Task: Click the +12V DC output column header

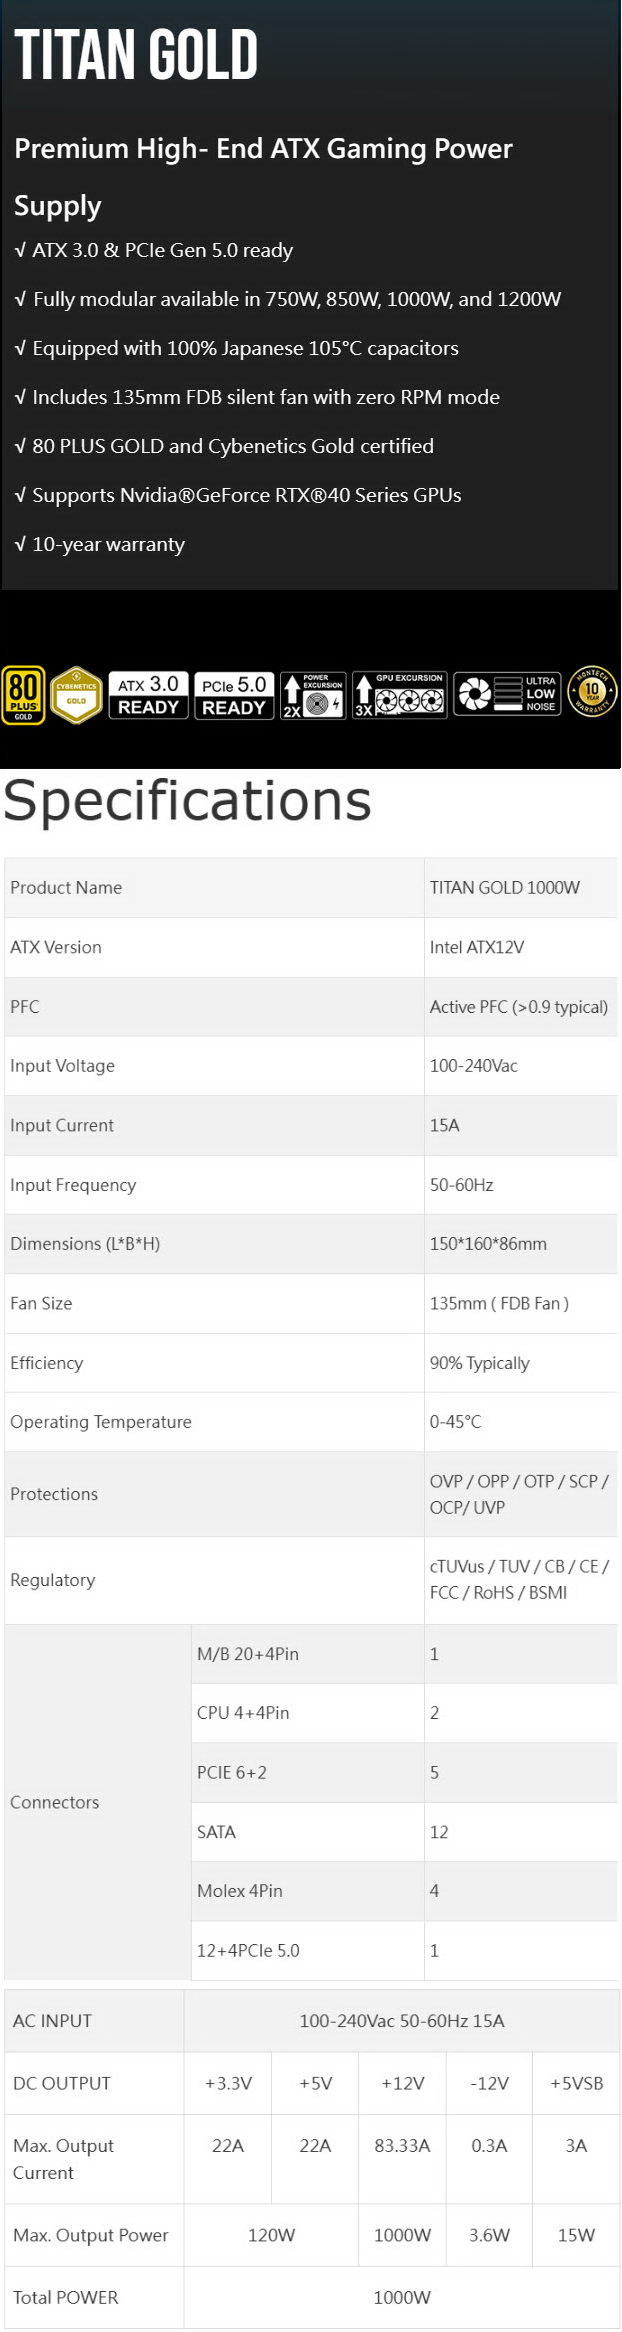Action: point(402,2083)
